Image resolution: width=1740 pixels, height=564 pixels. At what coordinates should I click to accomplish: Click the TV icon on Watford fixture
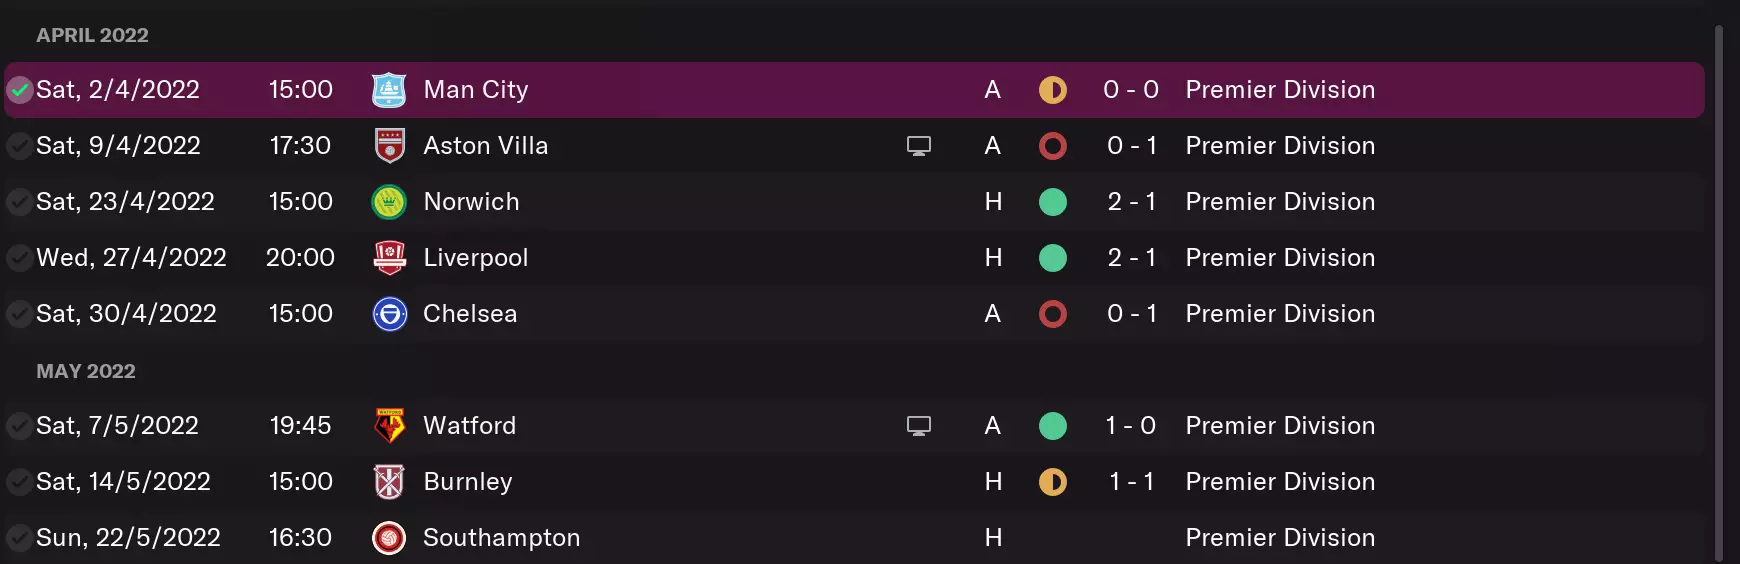pos(918,426)
